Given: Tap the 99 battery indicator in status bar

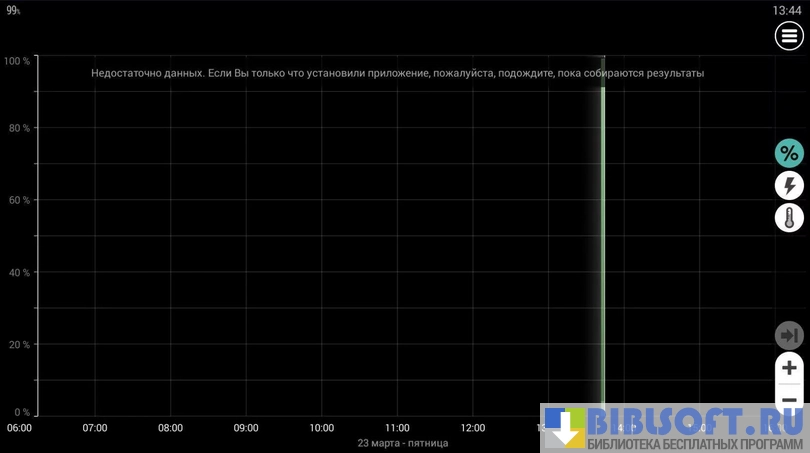Looking at the screenshot, I should 13,10.
